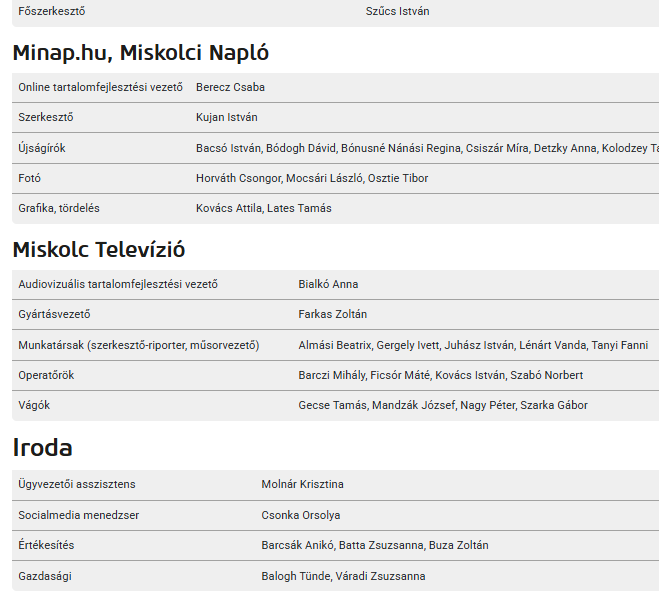Select the name 'Kujan István'
The image size is (659, 600).
(x=227, y=117)
